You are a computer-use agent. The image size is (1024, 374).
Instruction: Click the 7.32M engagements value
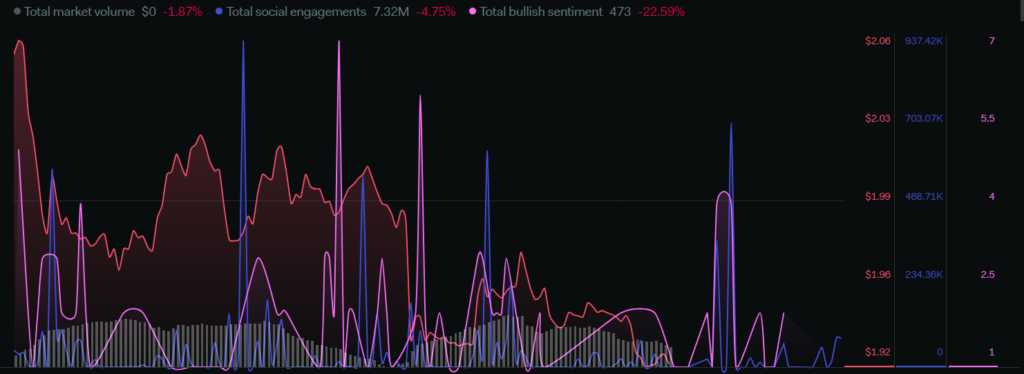coord(391,12)
